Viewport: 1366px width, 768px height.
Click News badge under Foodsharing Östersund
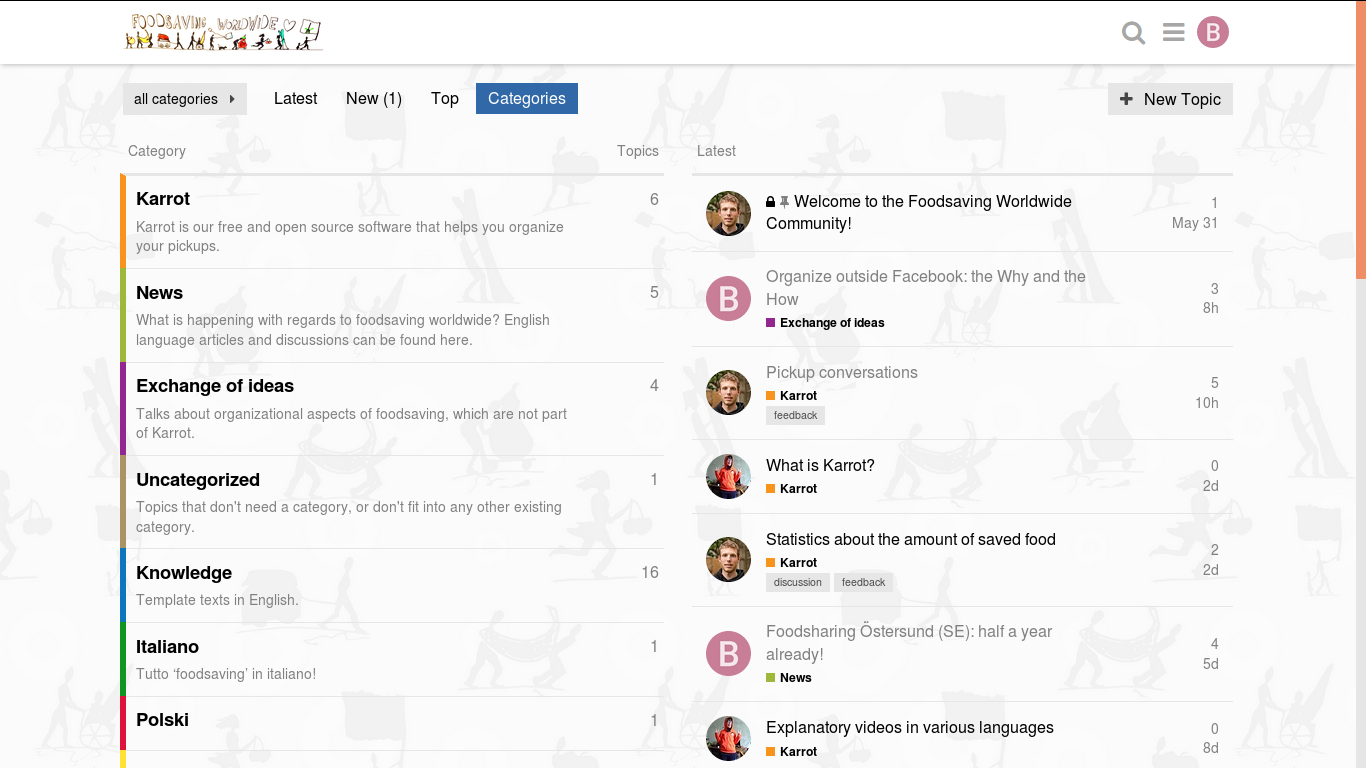click(789, 678)
